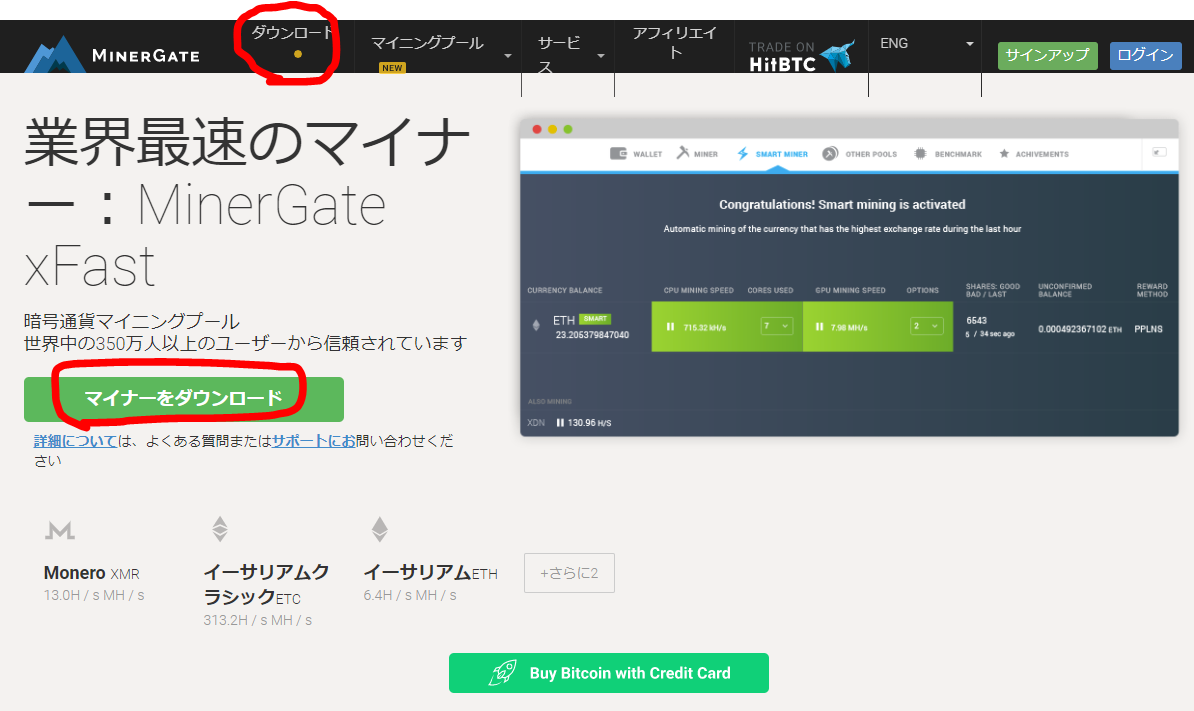Image resolution: width=1194 pixels, height=711 pixels.
Task: Select the shares count 6543
Action: click(x=976, y=320)
